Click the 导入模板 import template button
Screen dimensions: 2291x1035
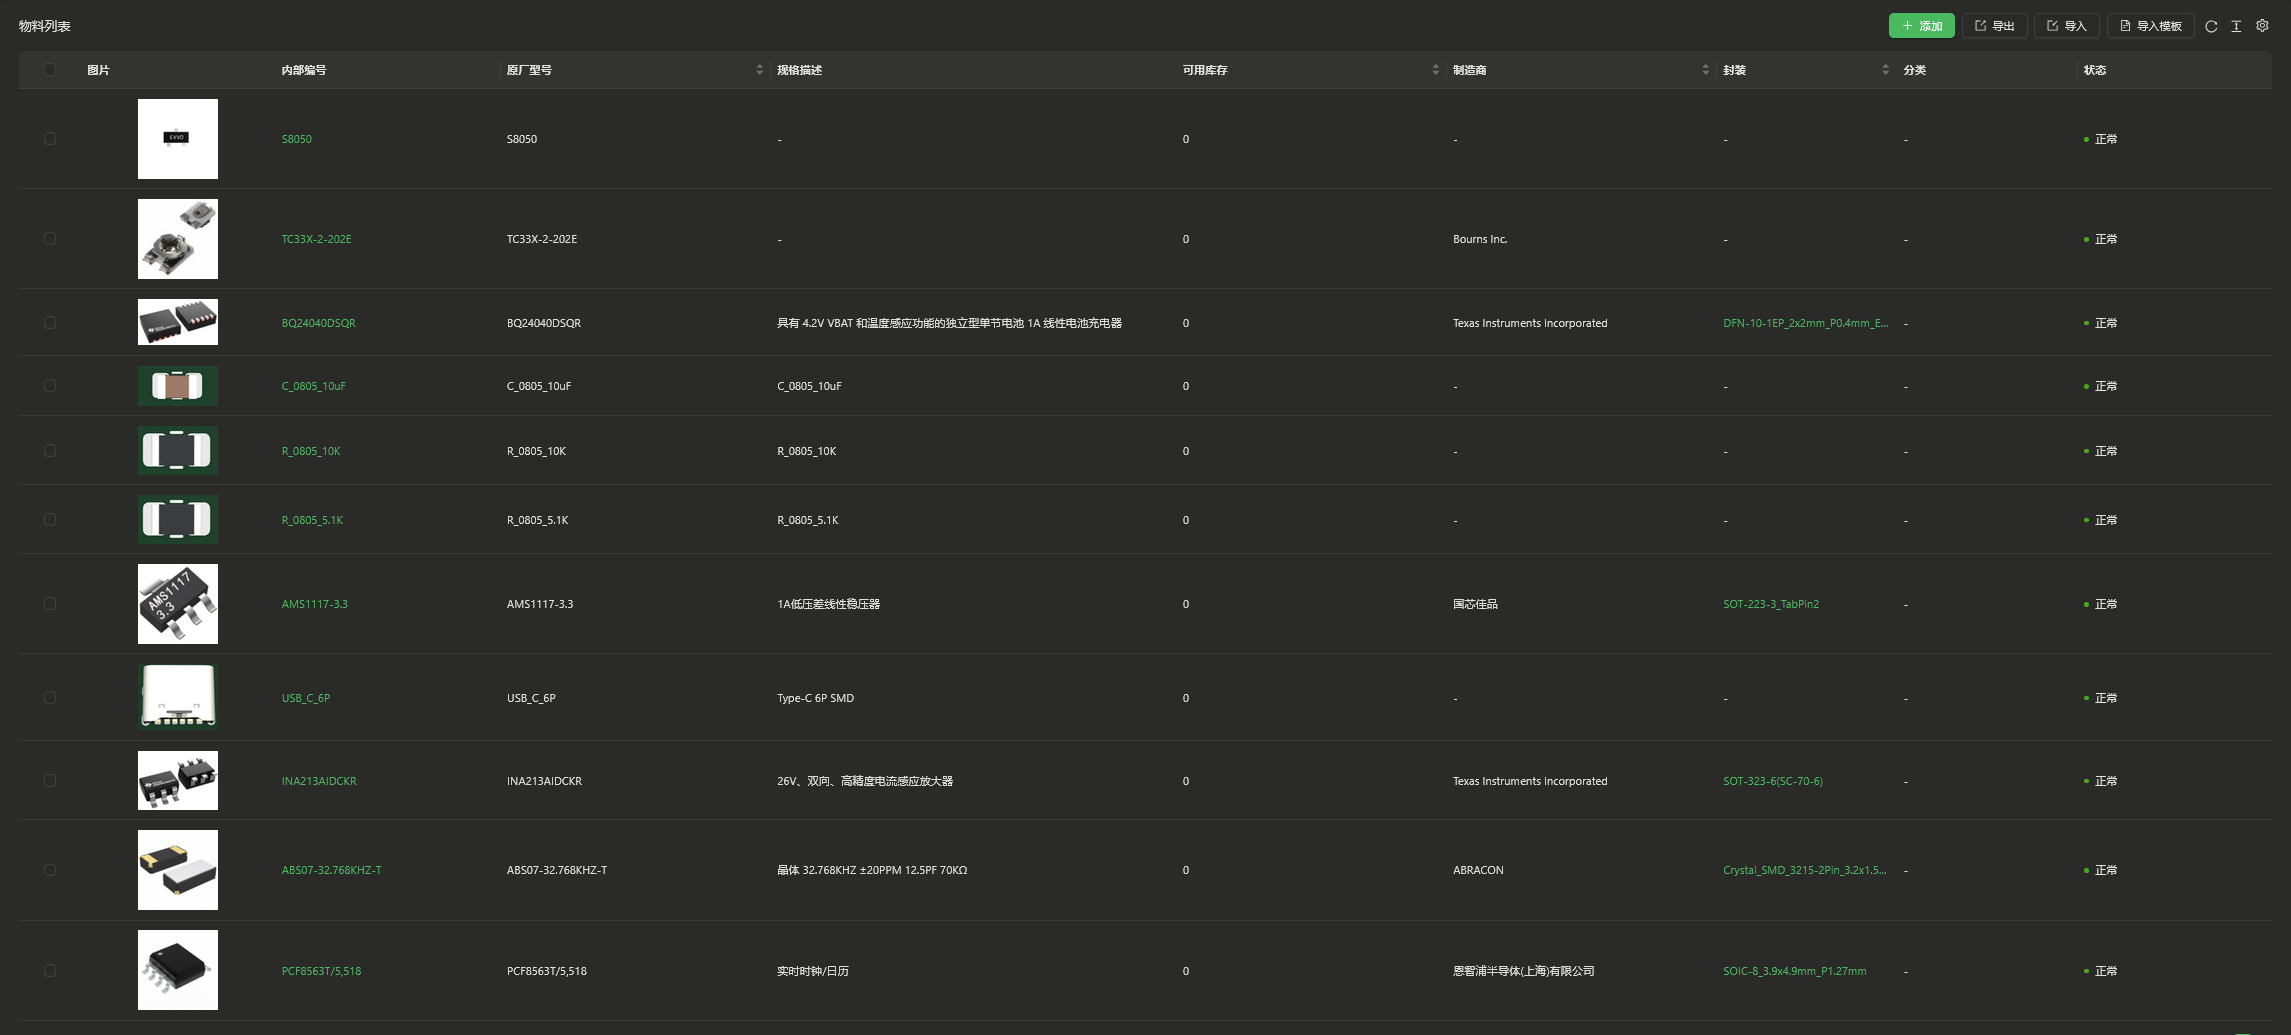pos(2150,26)
